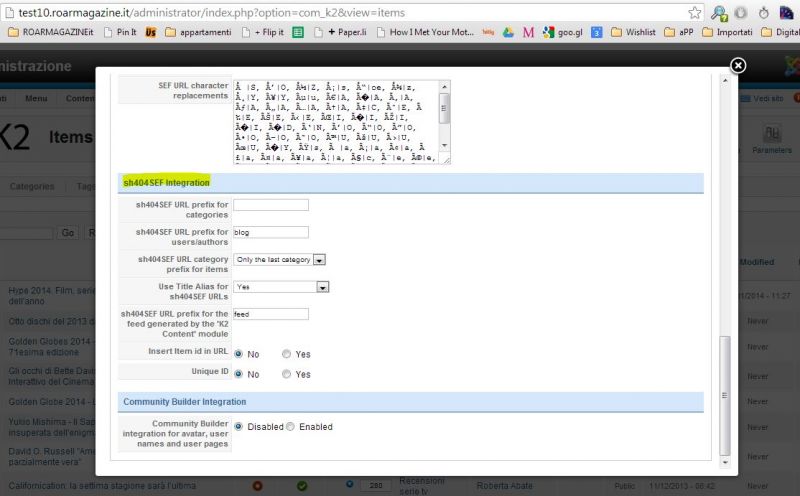The image size is (800, 496).
Task: Click red featured icon in last row
Action: pyautogui.click(x=257, y=486)
